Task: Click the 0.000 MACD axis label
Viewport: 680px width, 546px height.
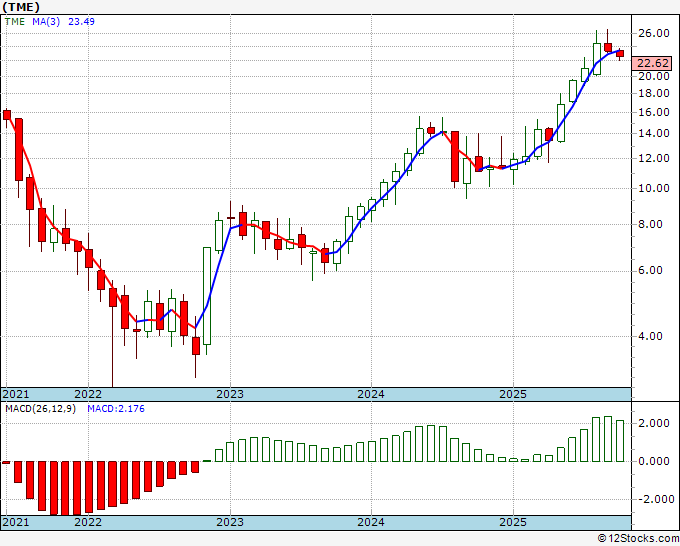Action: point(654,461)
